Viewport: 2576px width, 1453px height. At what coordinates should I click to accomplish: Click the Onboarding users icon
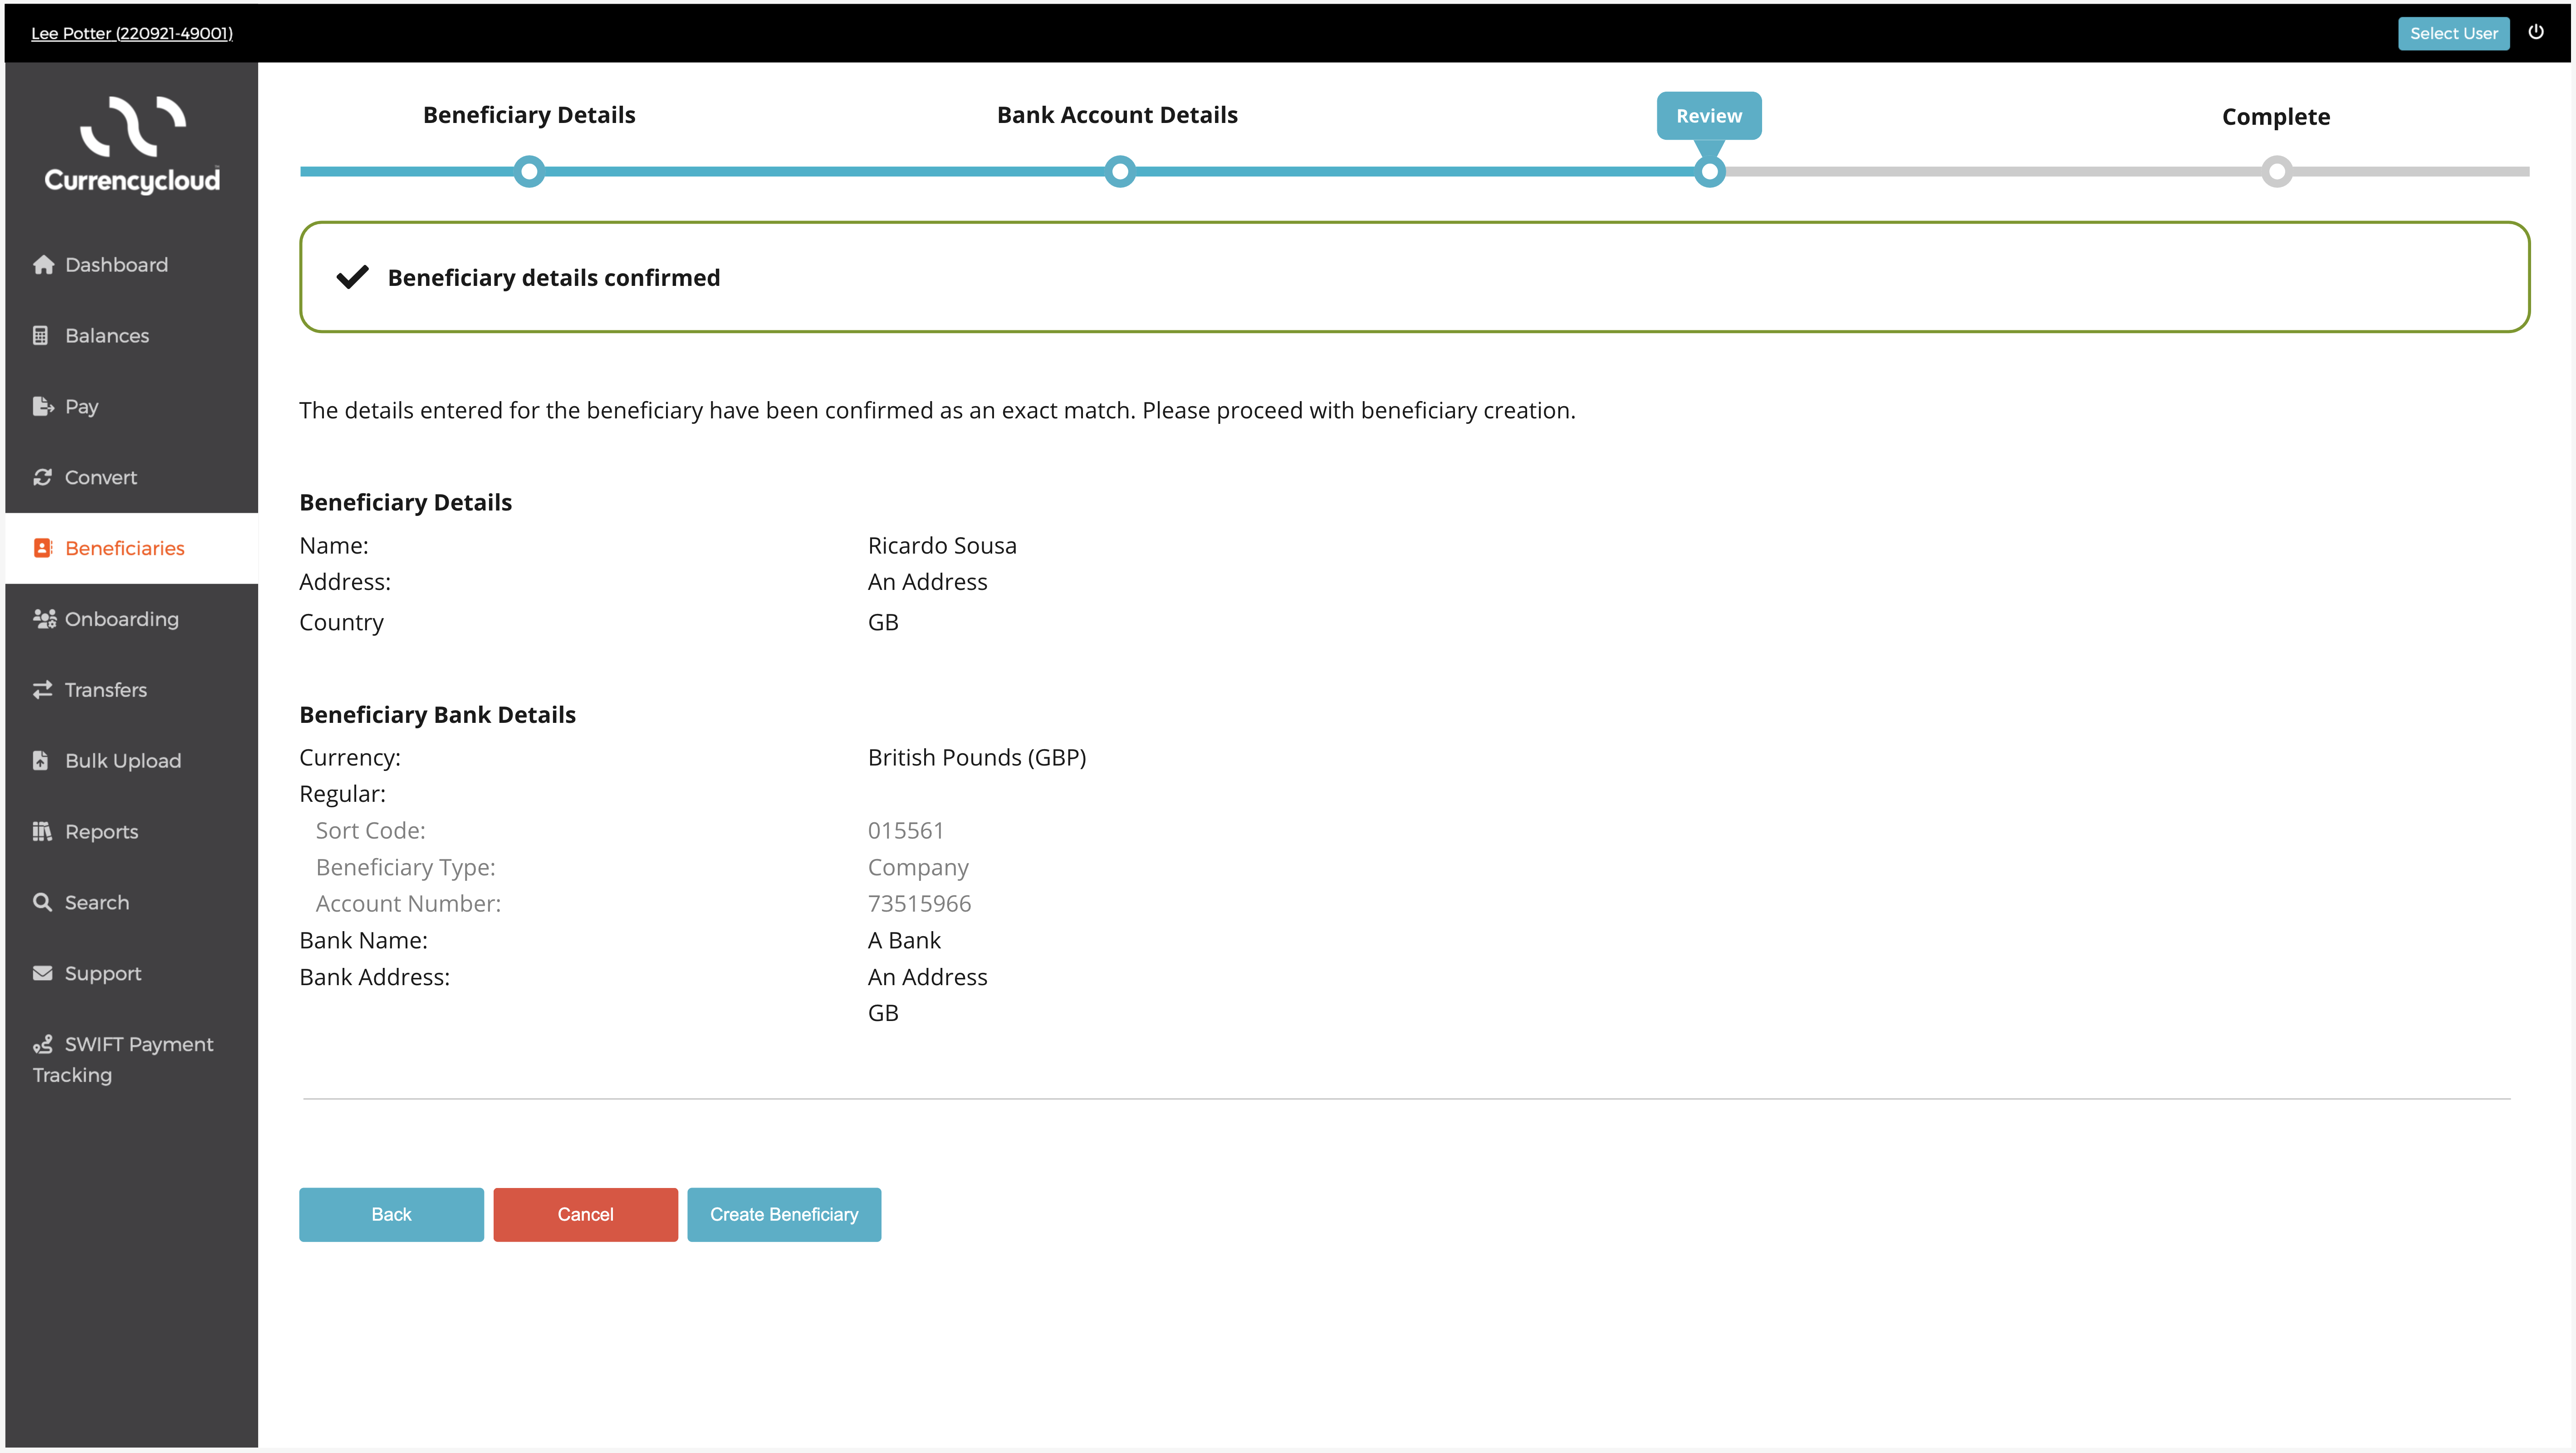click(x=44, y=619)
